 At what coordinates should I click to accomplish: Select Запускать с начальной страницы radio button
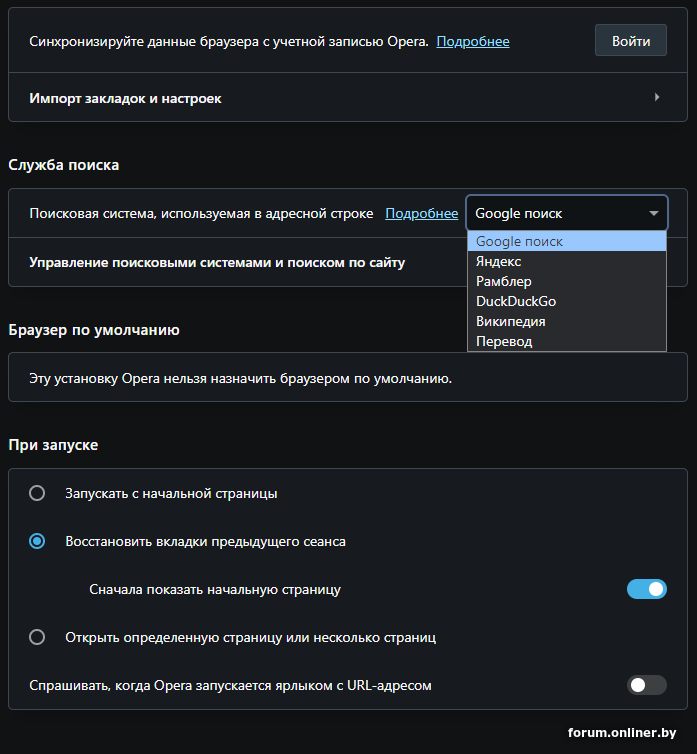coord(37,493)
